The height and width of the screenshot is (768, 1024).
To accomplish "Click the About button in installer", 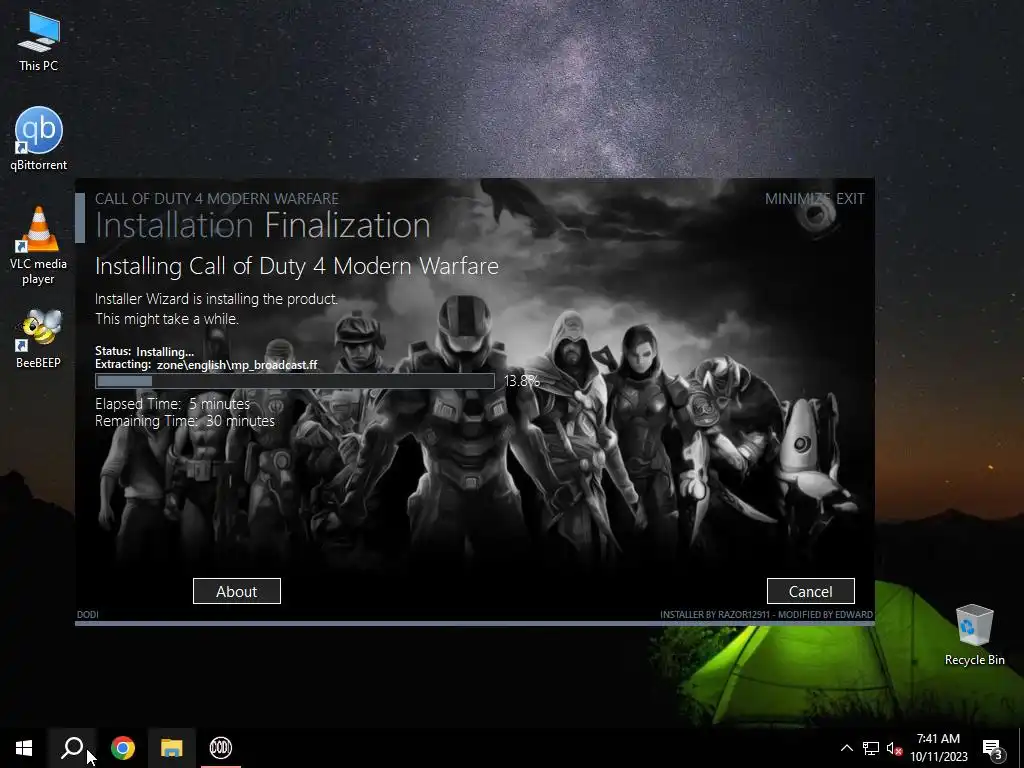I will point(237,591).
